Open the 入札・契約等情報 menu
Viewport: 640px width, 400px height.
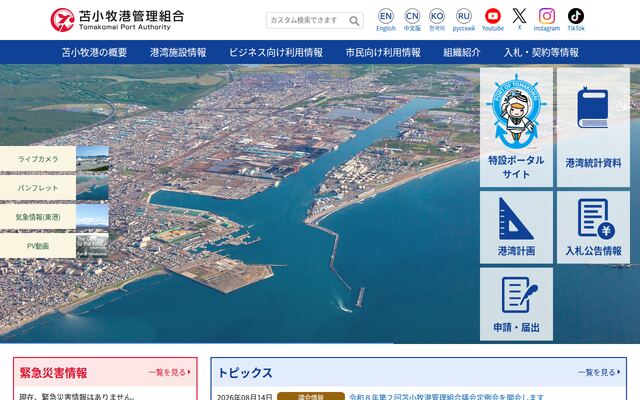[x=541, y=52]
